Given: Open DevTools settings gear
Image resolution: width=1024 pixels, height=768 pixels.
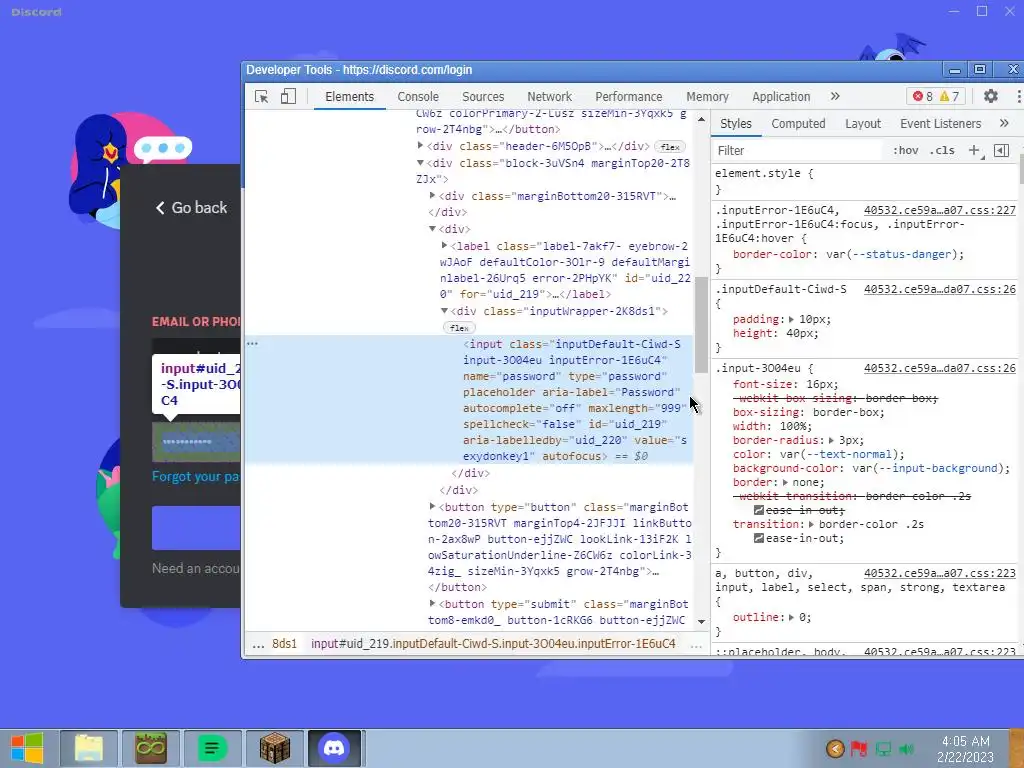Looking at the screenshot, I should coord(991,96).
